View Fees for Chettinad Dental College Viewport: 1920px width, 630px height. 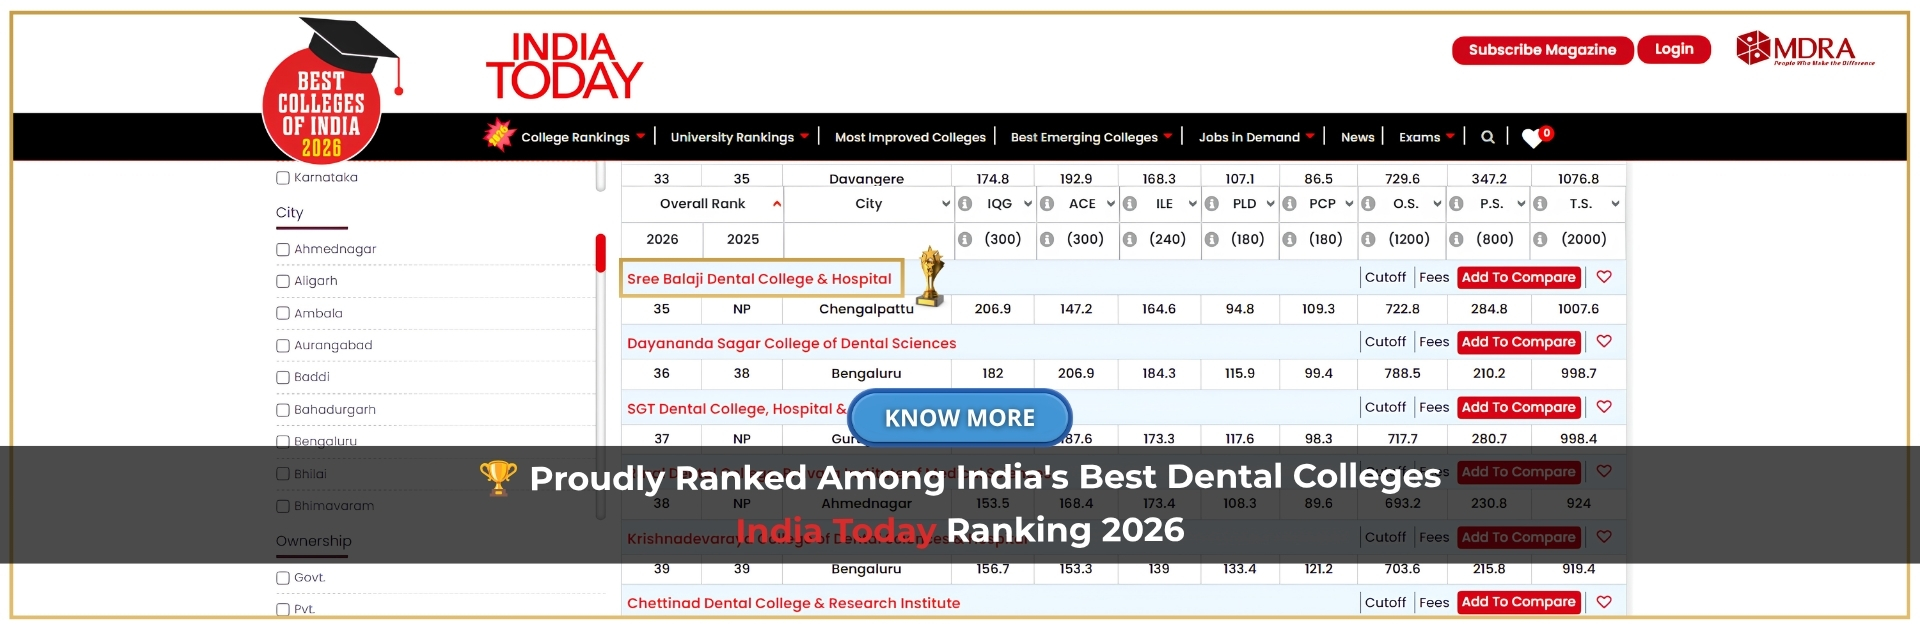pos(1433,602)
